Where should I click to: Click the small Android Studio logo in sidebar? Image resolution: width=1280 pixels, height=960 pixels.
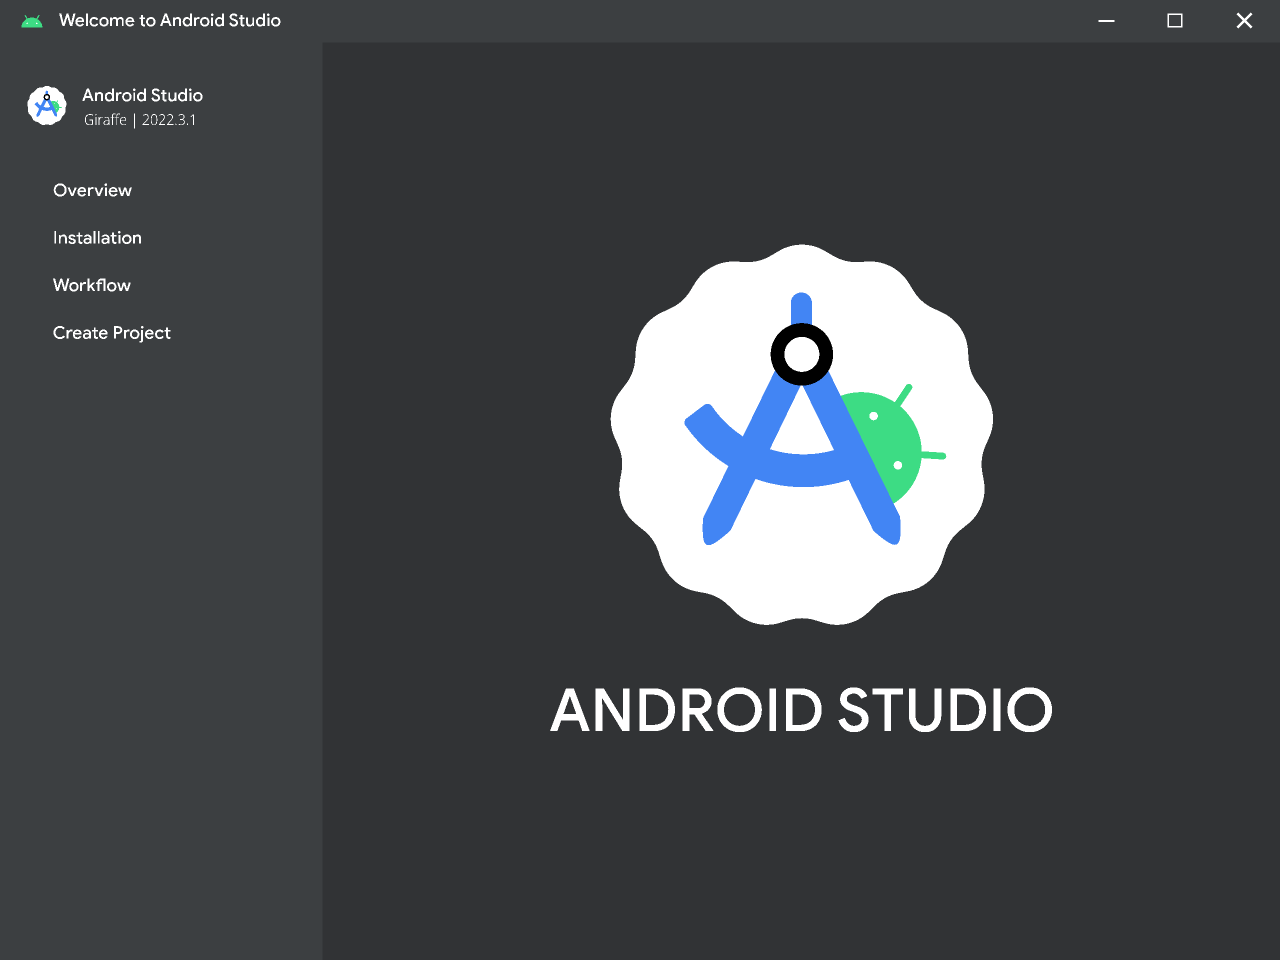[47, 105]
